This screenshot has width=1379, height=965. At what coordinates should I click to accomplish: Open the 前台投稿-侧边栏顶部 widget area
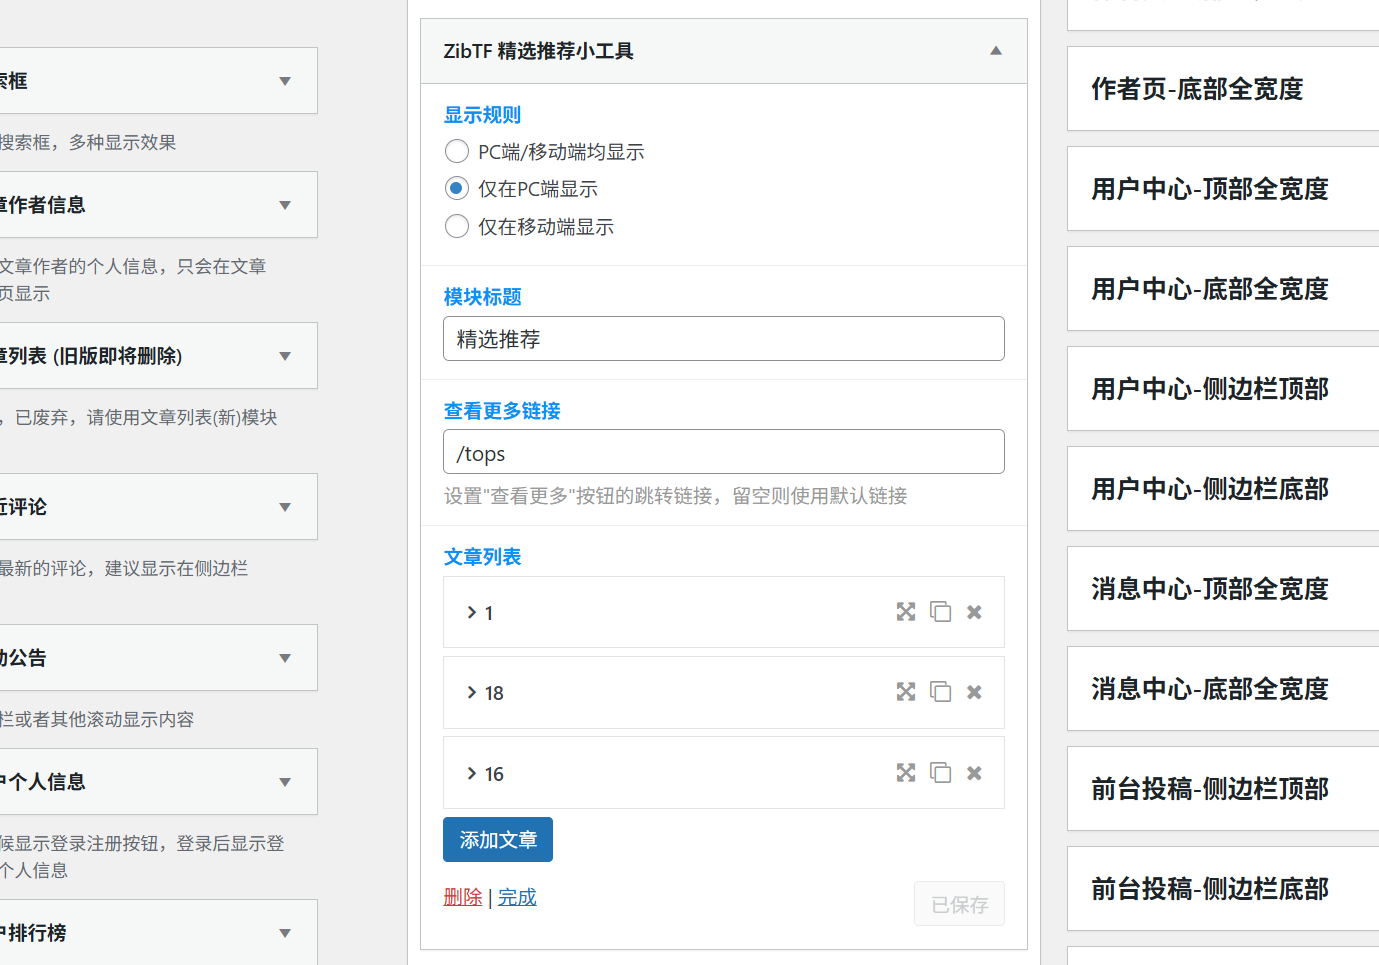[x=1221, y=789]
